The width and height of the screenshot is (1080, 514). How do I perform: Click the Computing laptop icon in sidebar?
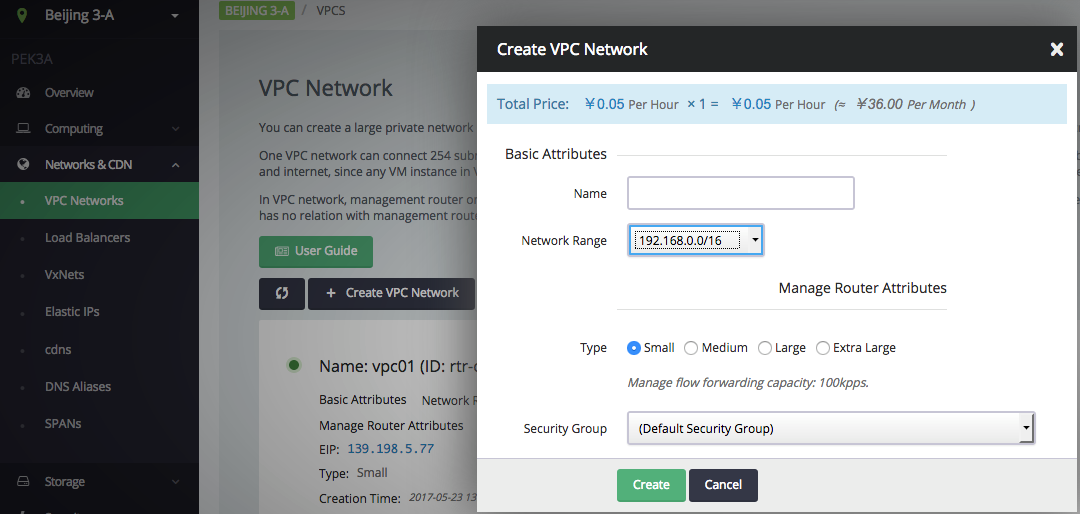coord(23,128)
